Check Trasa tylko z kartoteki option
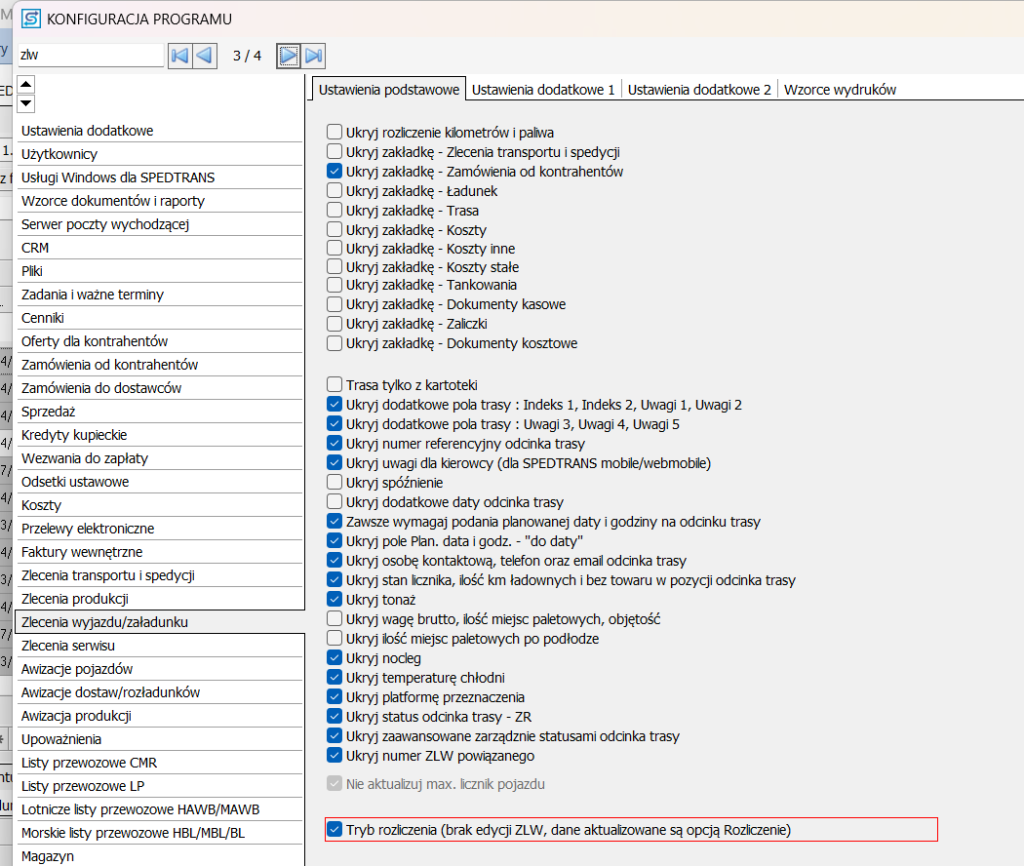Image resolution: width=1024 pixels, height=866 pixels. [334, 385]
